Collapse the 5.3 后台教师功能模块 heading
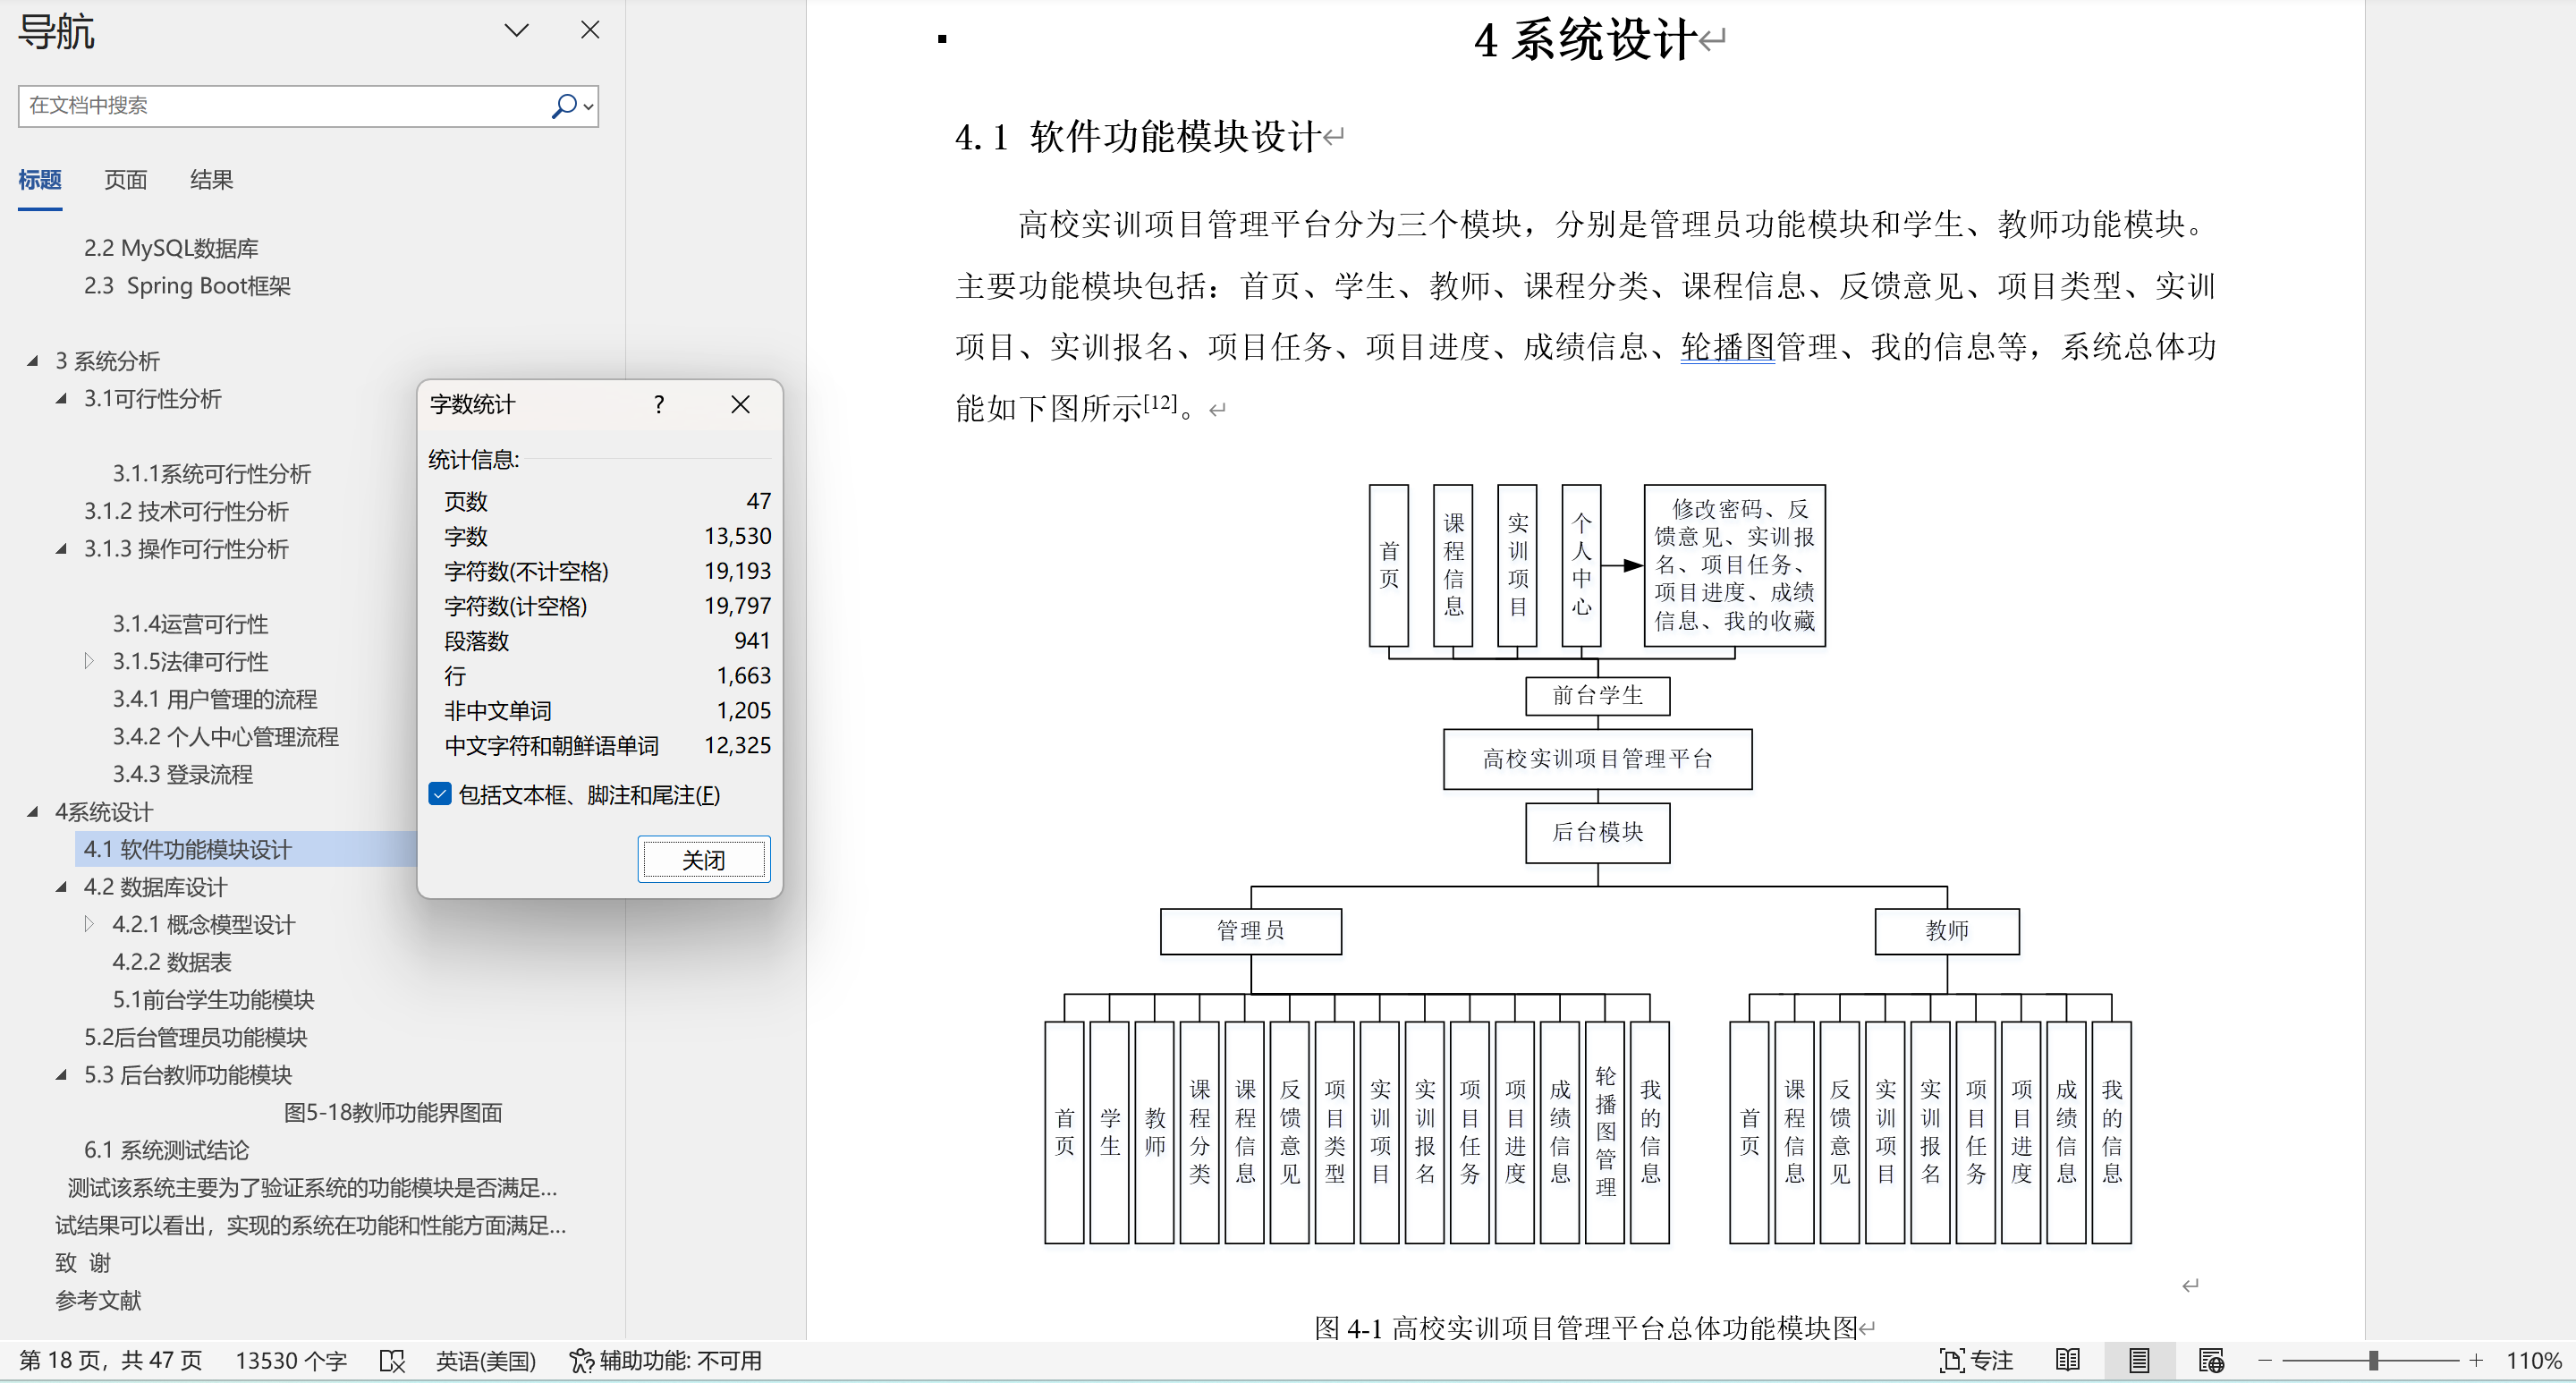This screenshot has height=1383, width=2576. [61, 1075]
